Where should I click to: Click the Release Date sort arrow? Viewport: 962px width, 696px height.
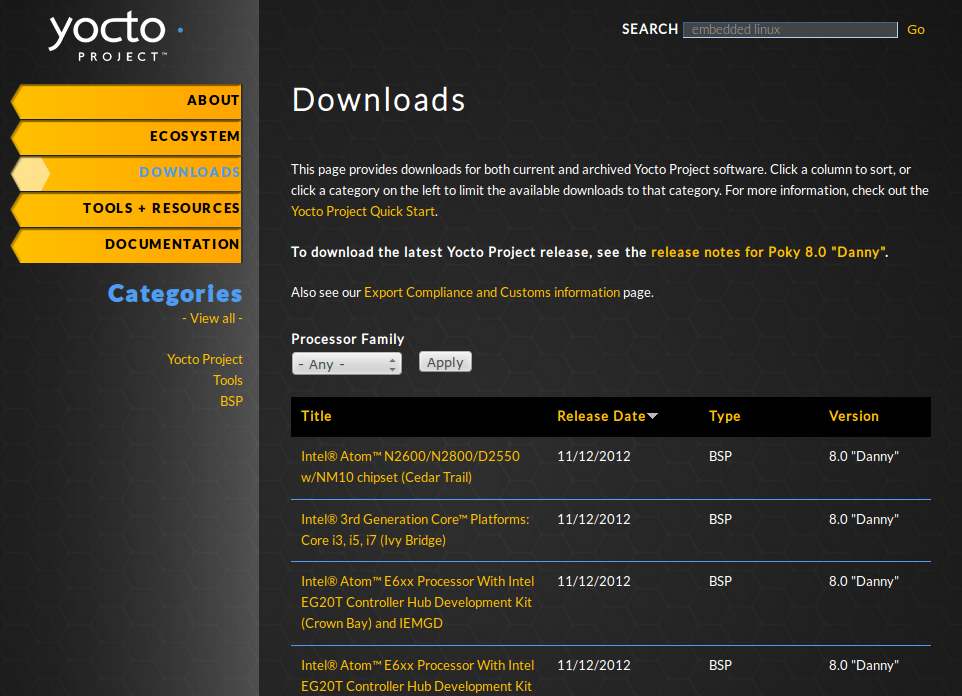click(x=653, y=416)
